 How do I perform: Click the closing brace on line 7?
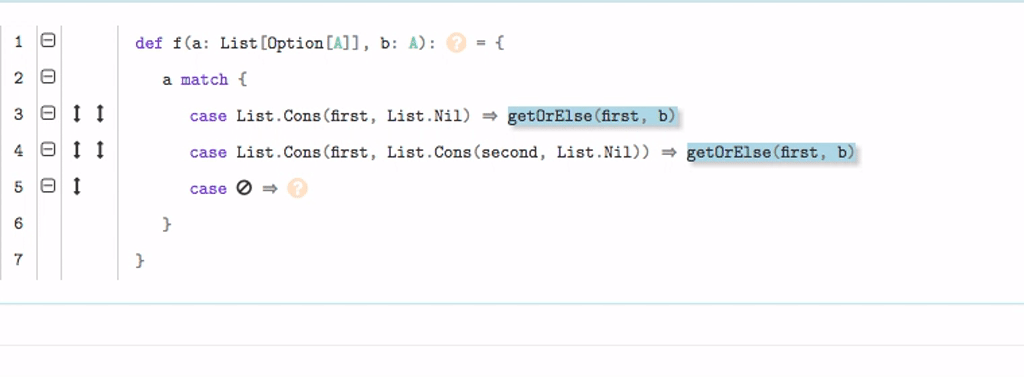click(140, 260)
